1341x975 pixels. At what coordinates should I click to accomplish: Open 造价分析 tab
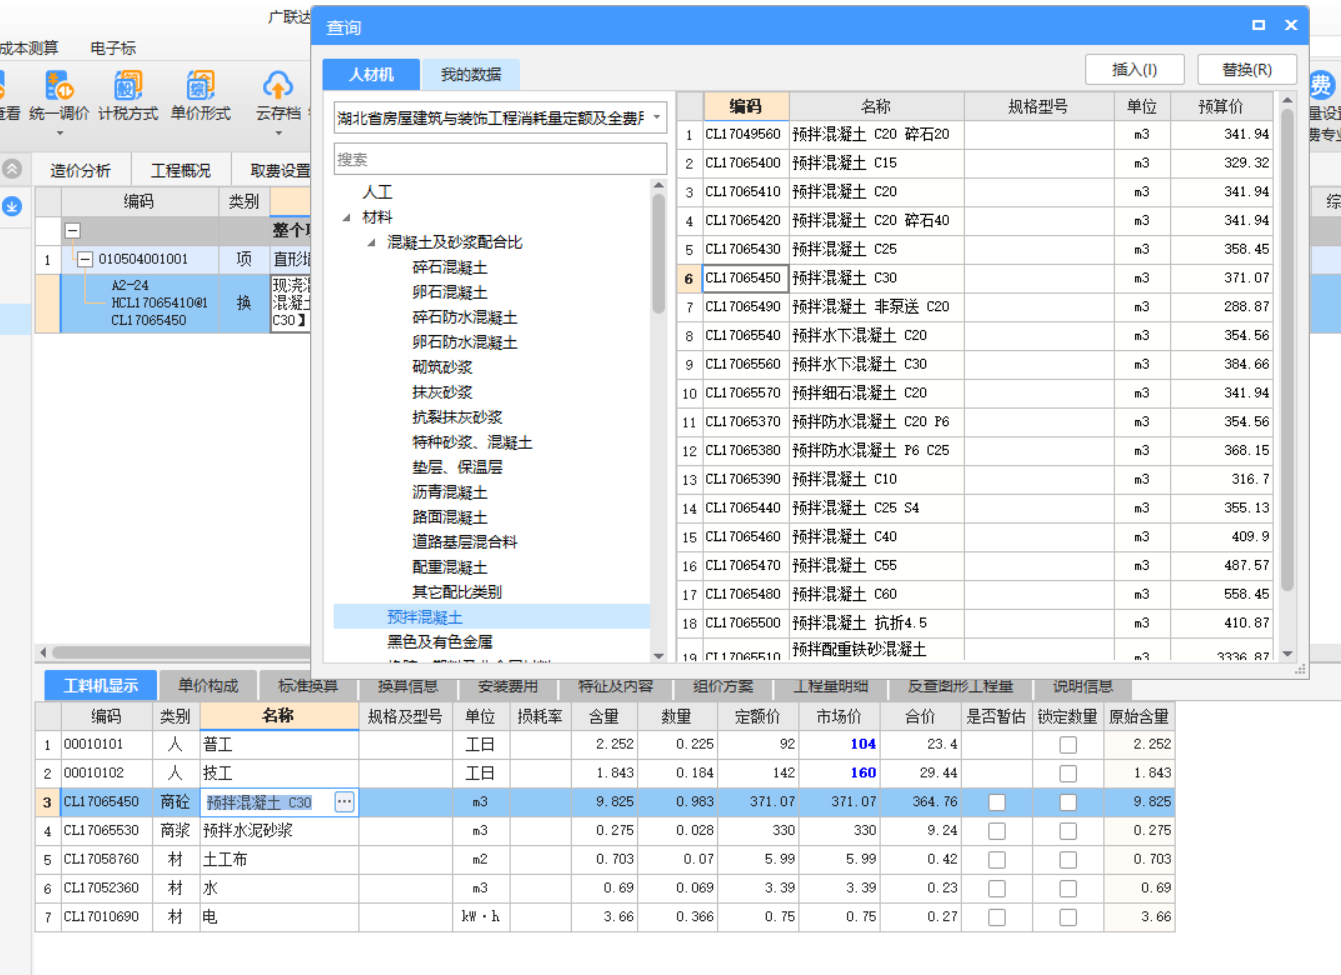click(x=80, y=170)
